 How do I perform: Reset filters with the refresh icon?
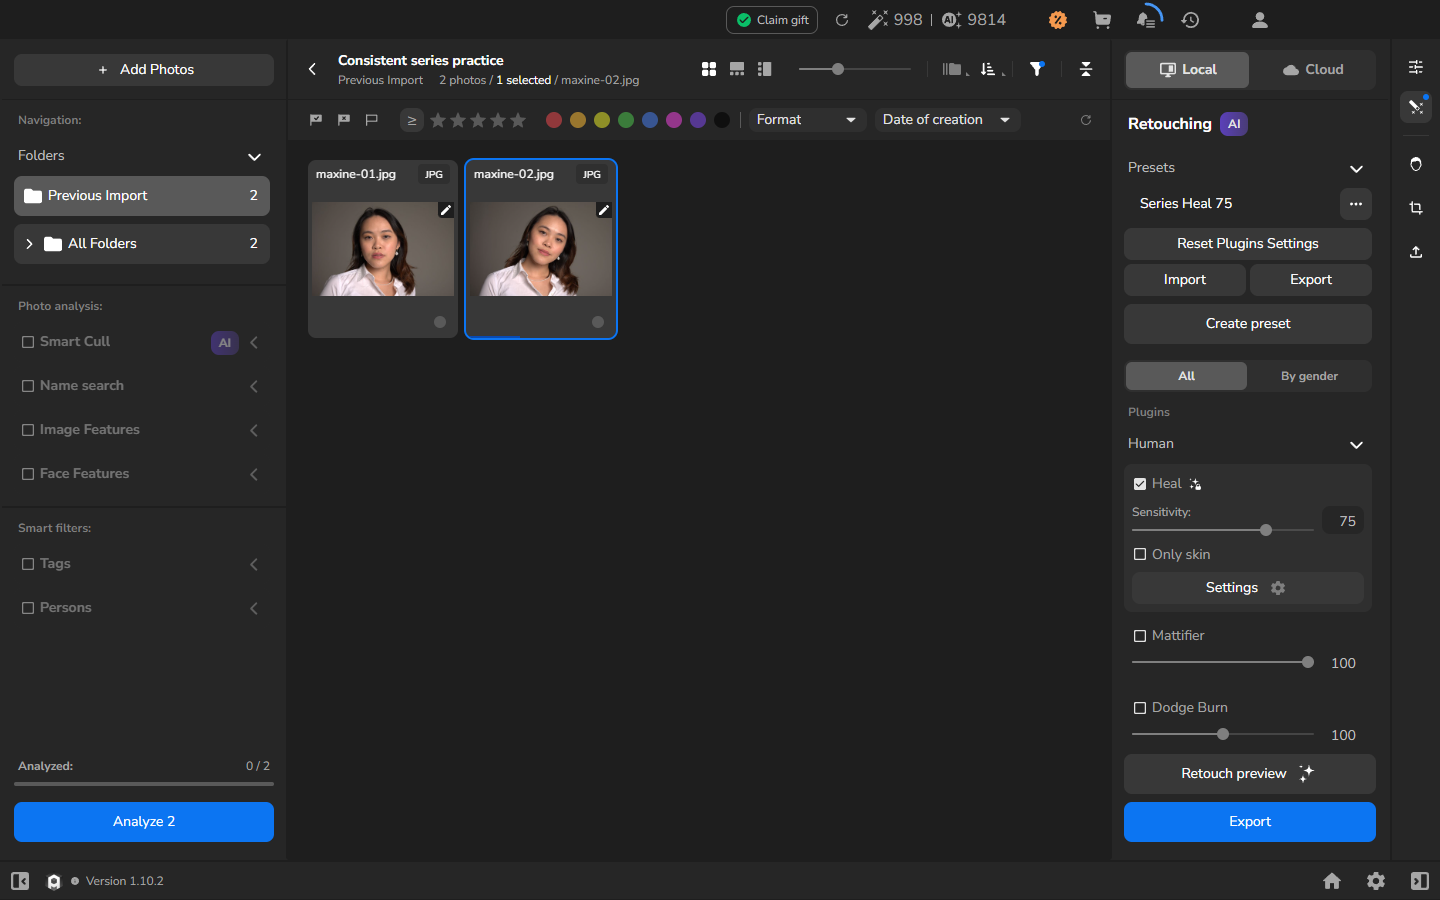[1086, 120]
